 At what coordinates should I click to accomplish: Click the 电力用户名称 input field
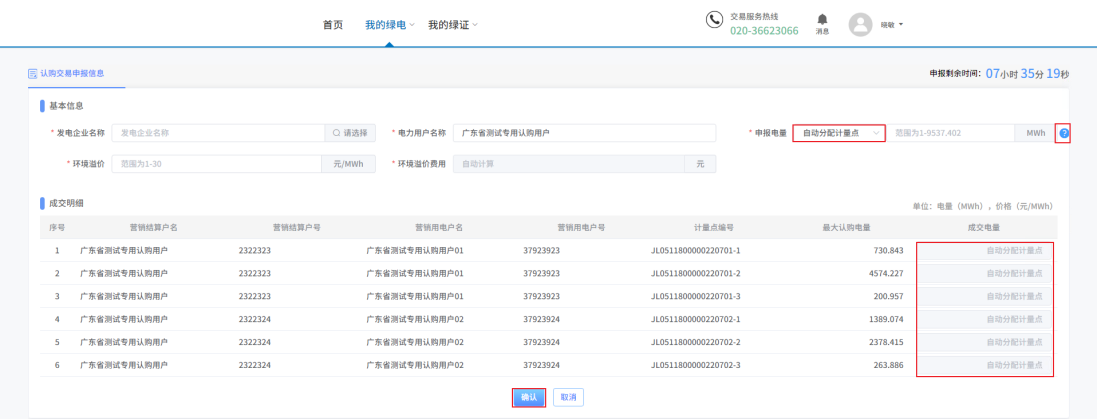click(x=584, y=133)
